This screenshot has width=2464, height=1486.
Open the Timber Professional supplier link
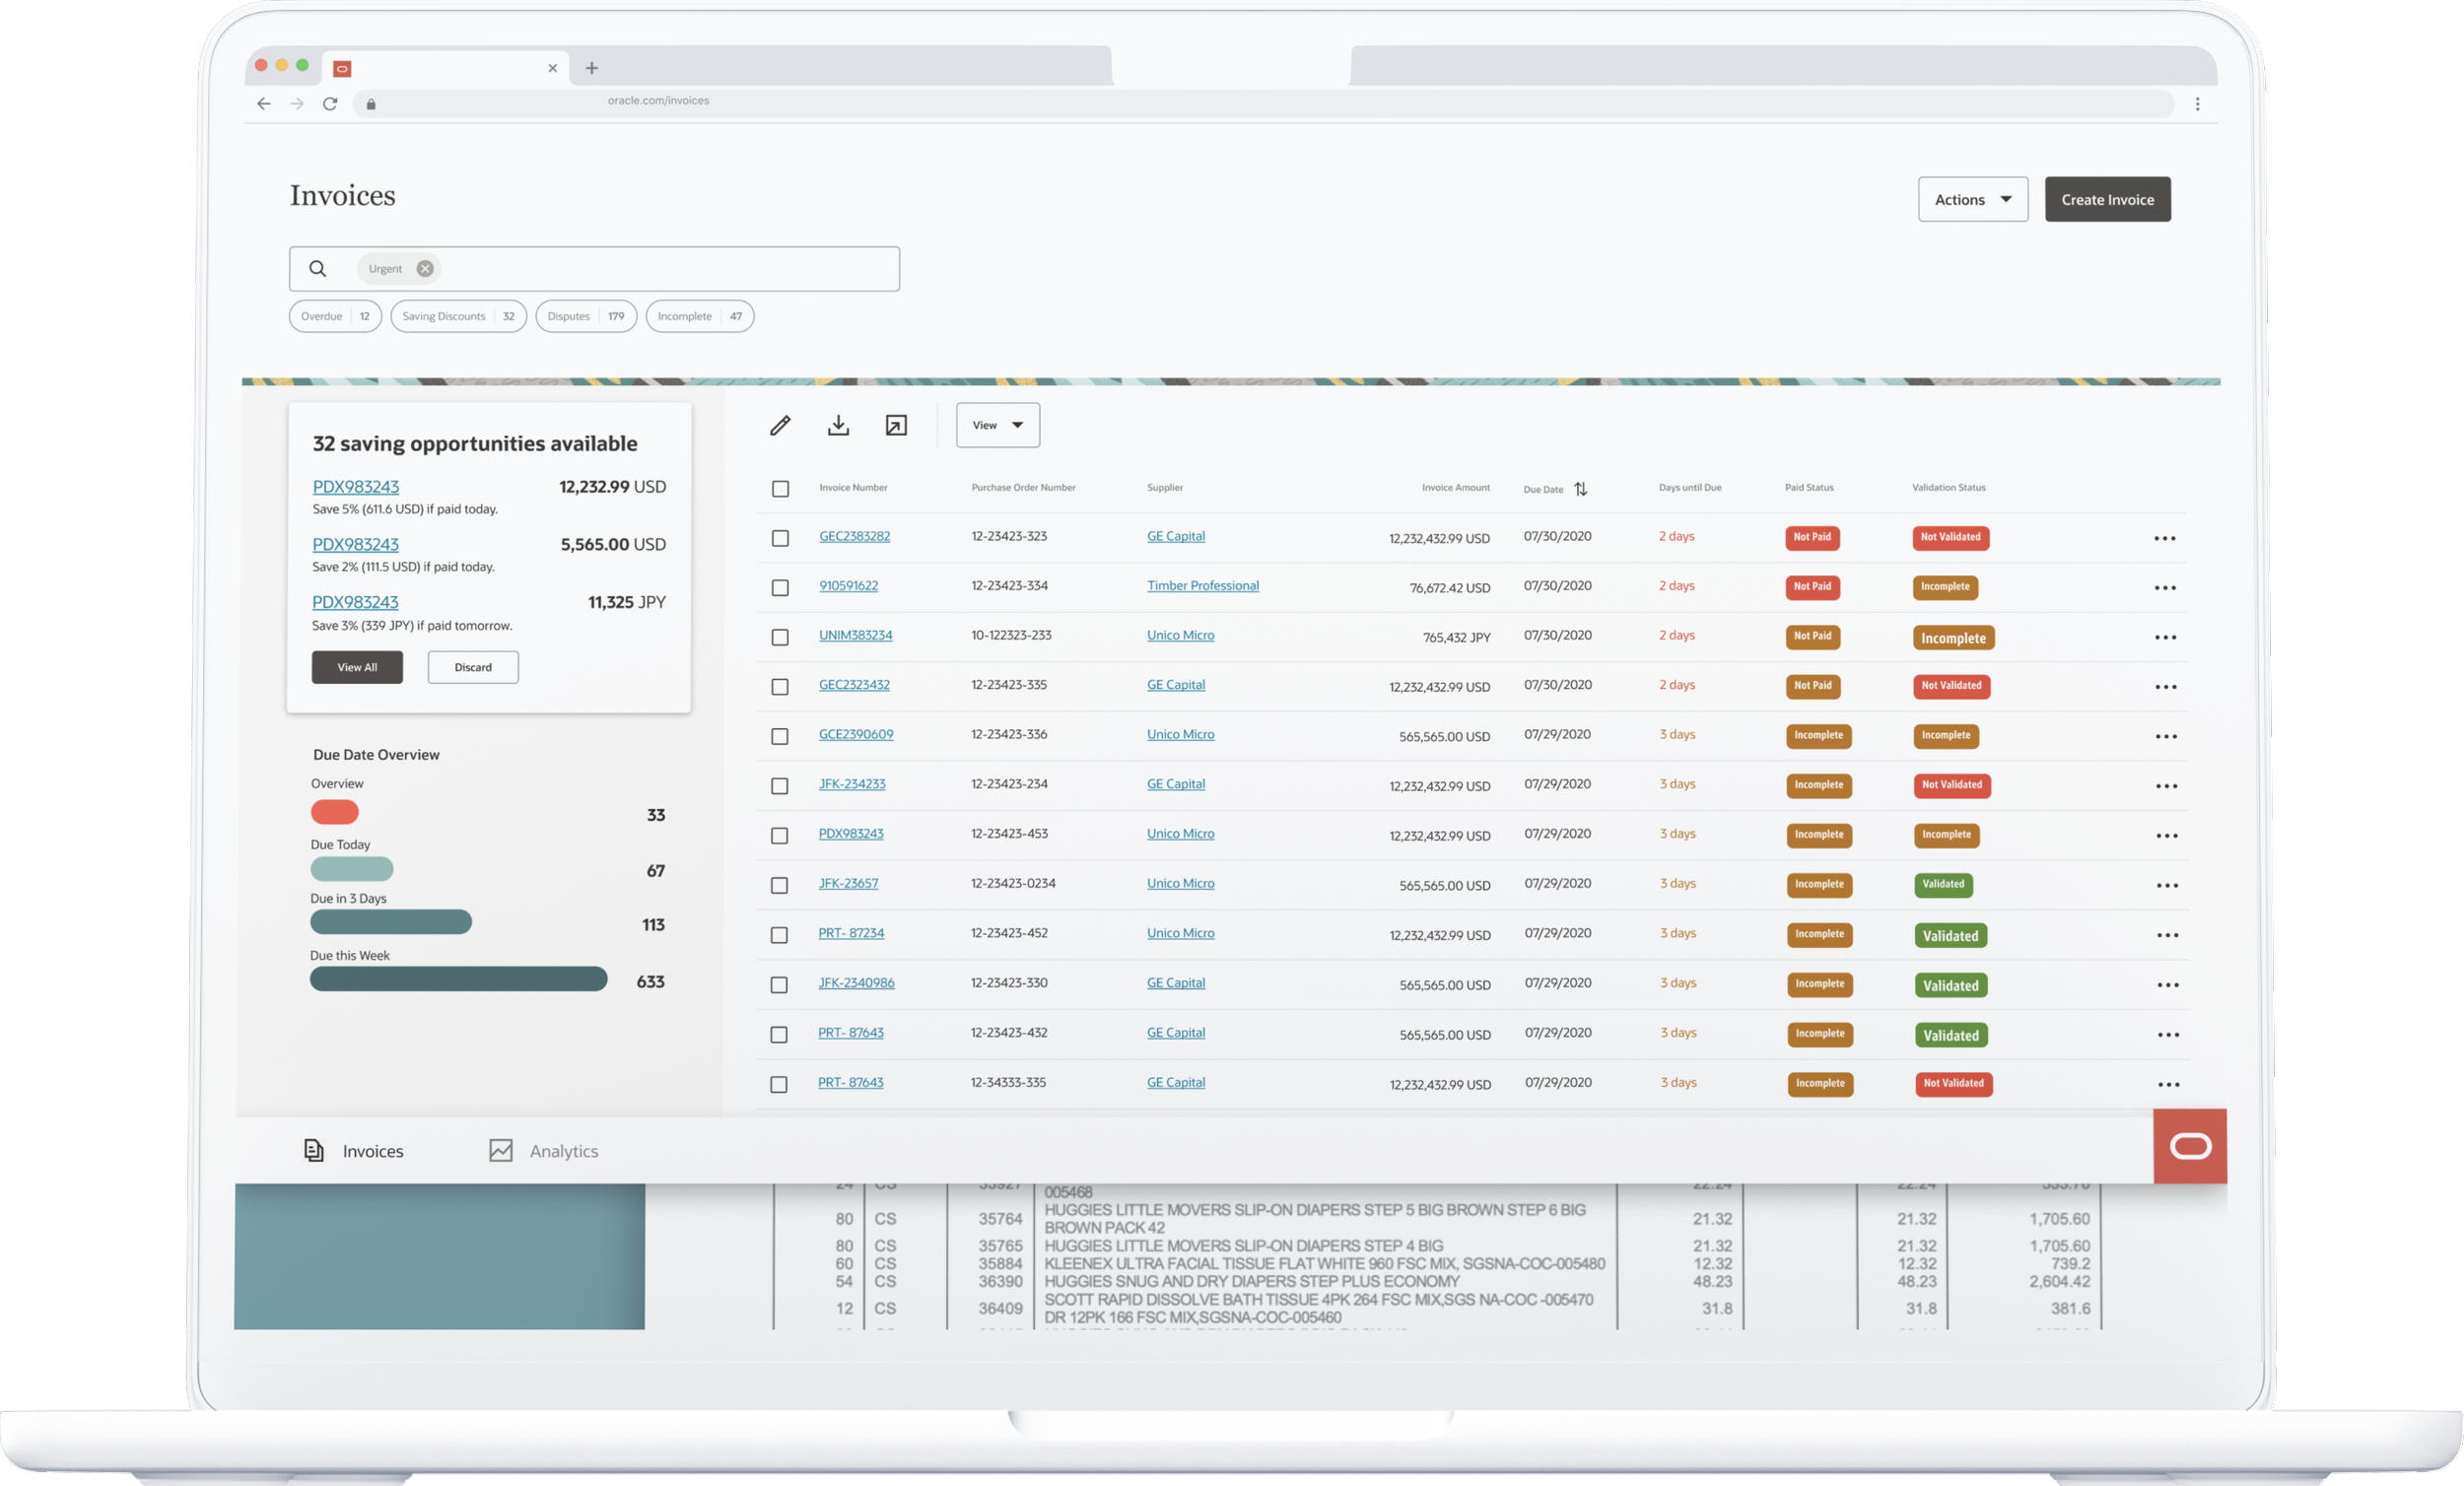(x=1202, y=586)
